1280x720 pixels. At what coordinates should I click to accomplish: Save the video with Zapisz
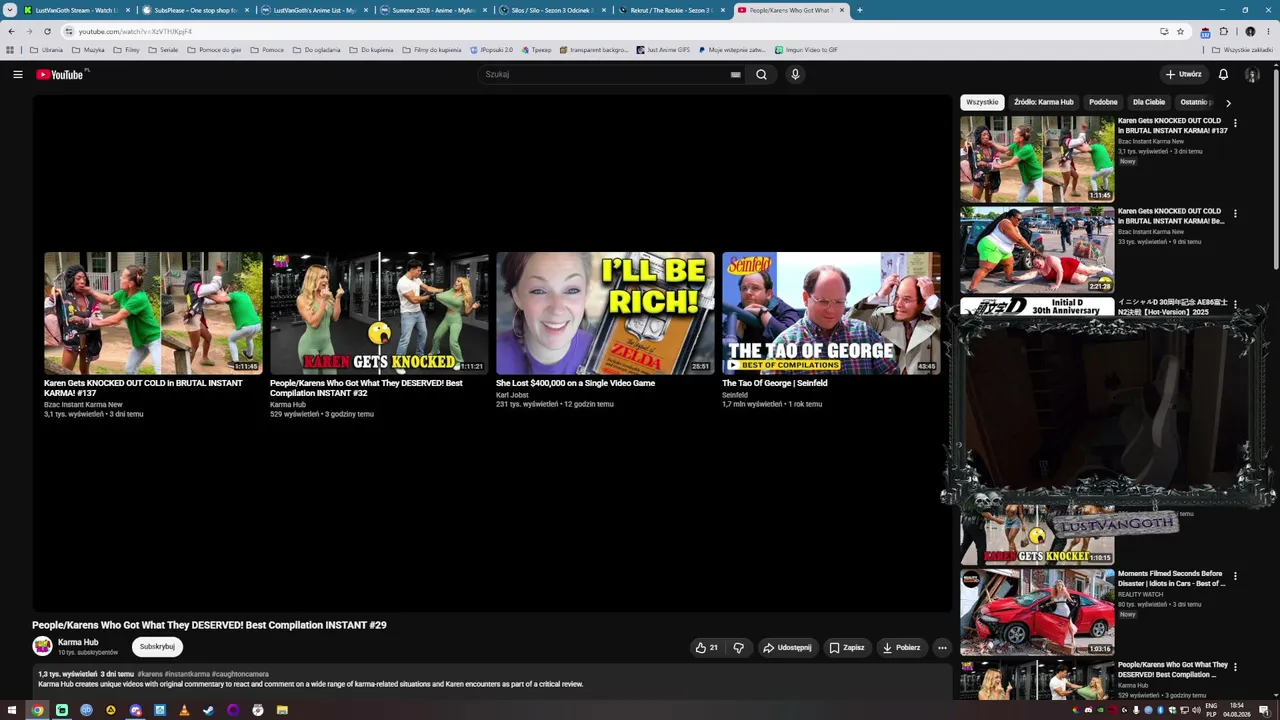click(x=846, y=647)
